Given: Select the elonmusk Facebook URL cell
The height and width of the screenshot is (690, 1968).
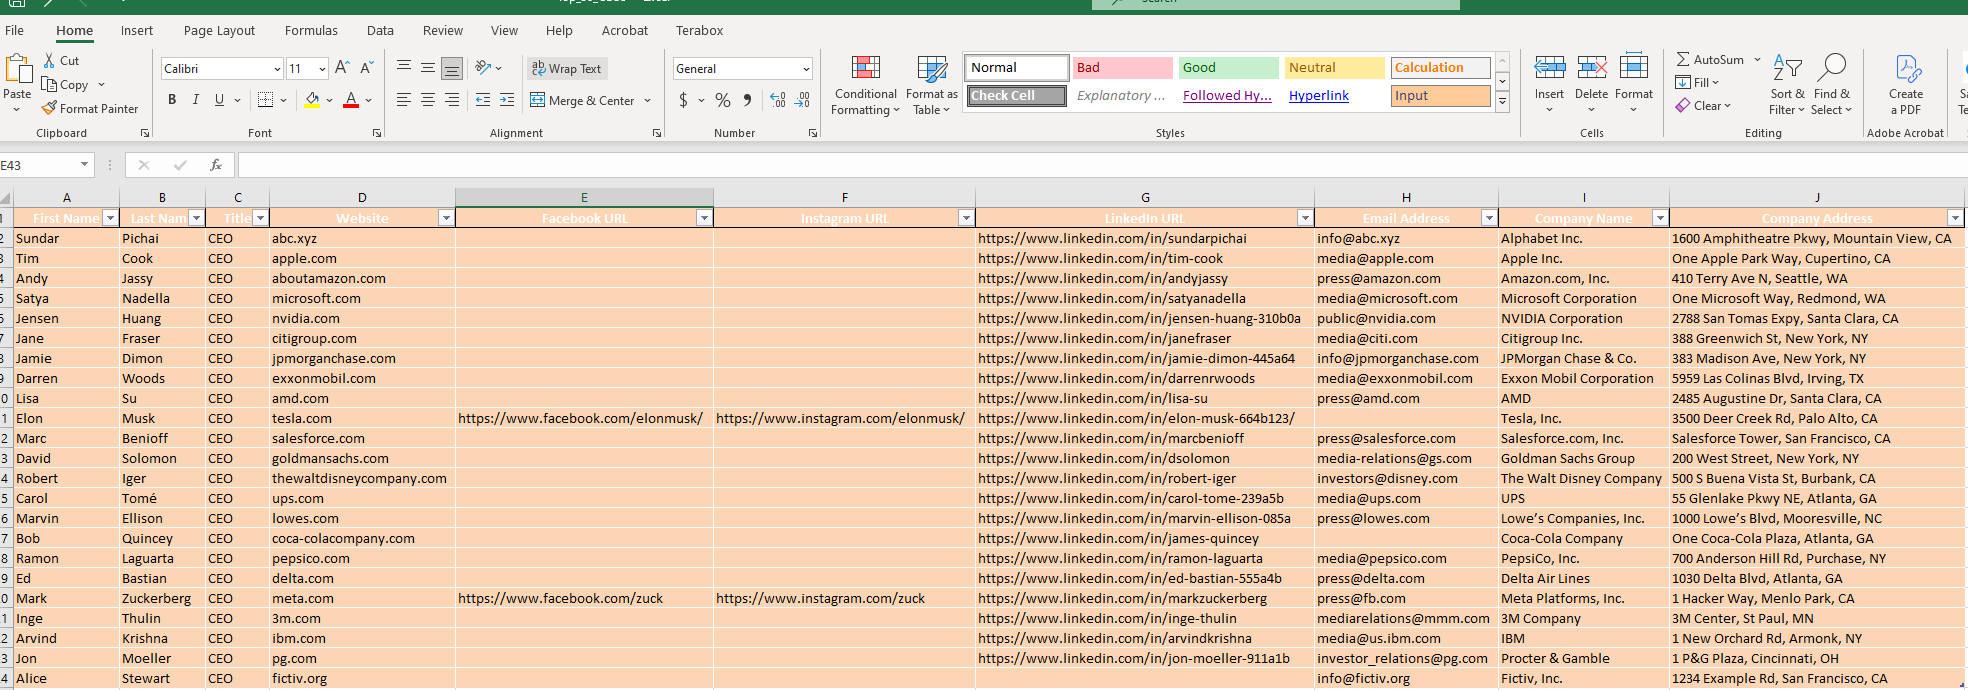Looking at the screenshot, I should click(x=584, y=418).
